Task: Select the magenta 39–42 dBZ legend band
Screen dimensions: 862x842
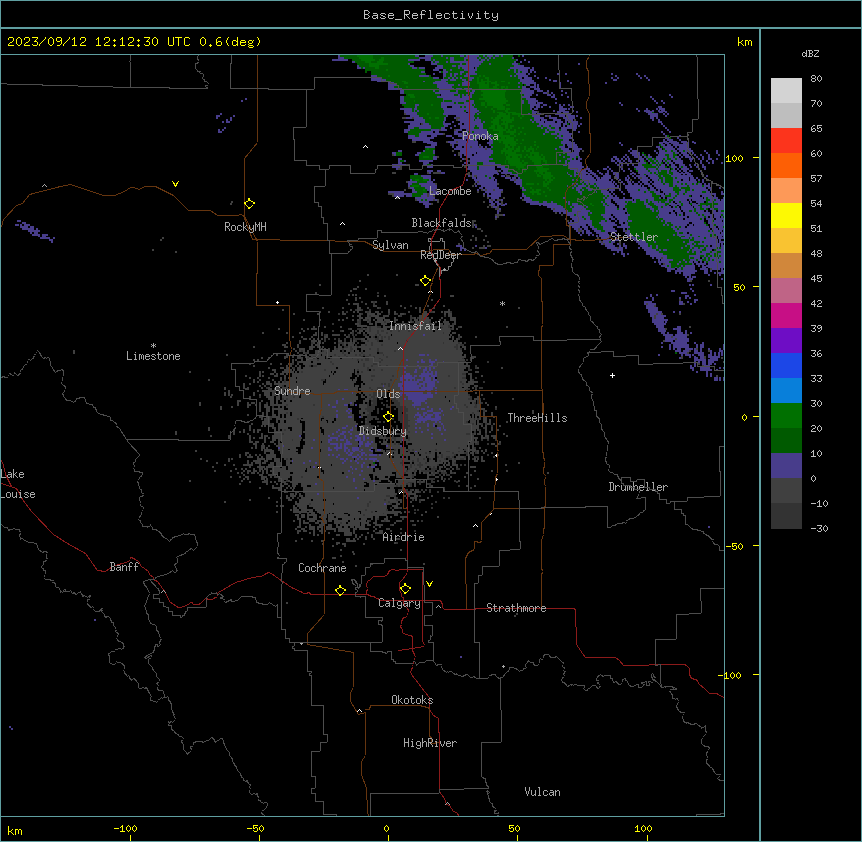Action: click(786, 315)
